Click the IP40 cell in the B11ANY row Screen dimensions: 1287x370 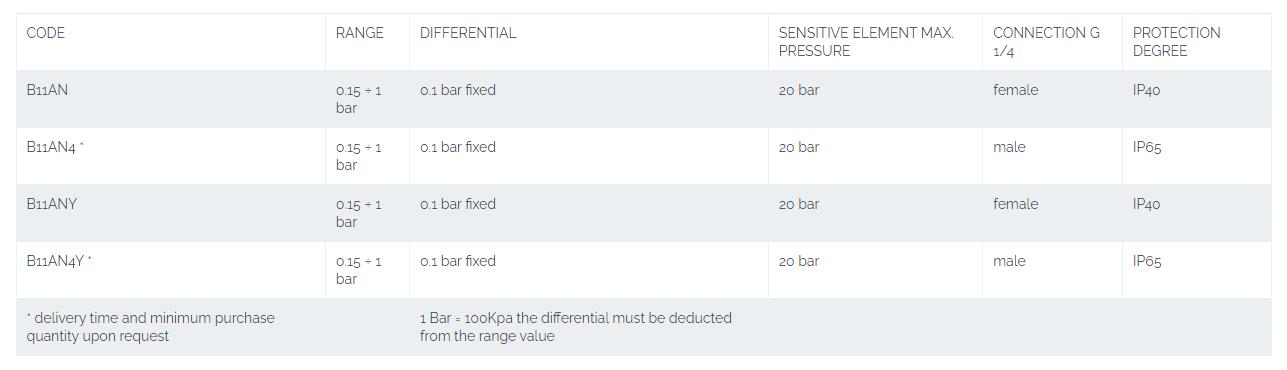(x=1147, y=204)
